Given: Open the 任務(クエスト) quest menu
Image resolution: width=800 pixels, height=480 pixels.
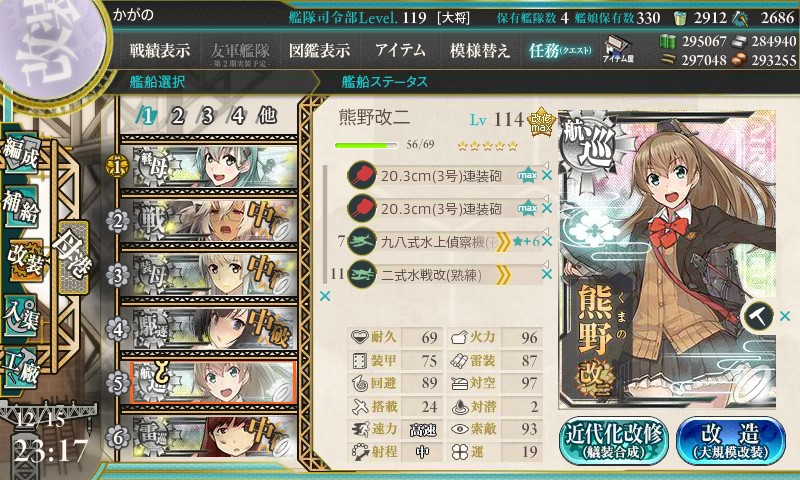Looking at the screenshot, I should pyautogui.click(x=560, y=50).
